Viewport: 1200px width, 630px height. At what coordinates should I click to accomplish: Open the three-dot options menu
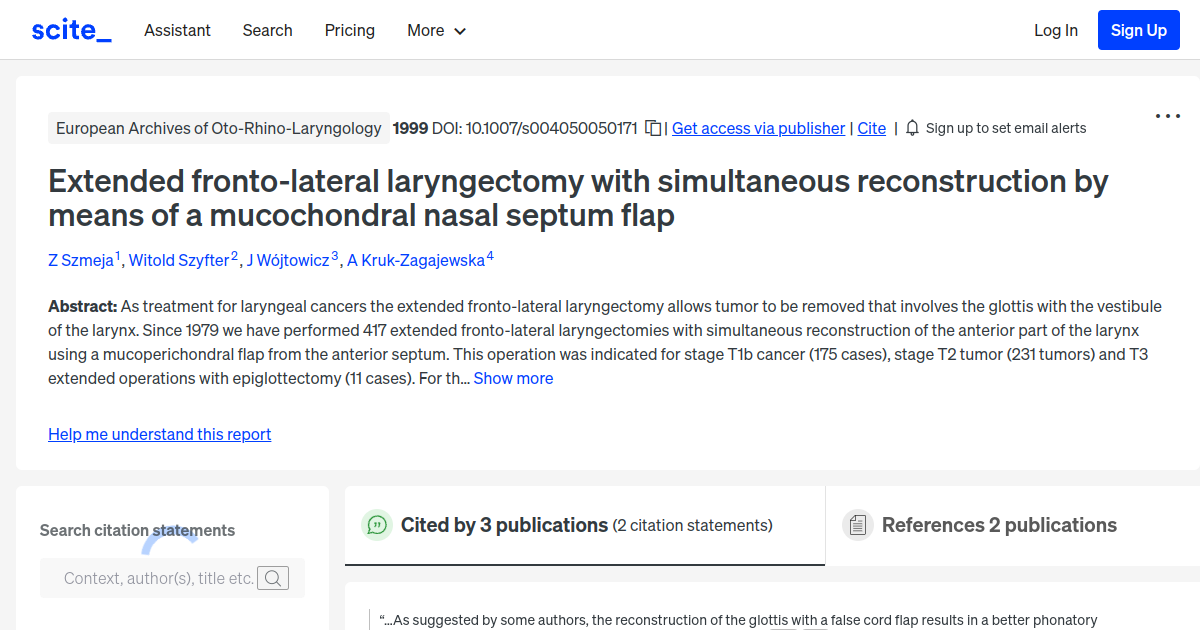[1167, 116]
